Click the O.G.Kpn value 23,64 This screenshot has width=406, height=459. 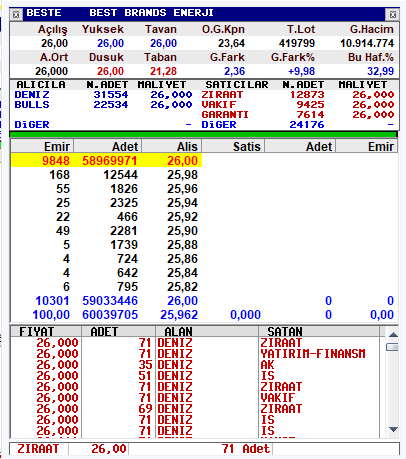[x=231, y=43]
